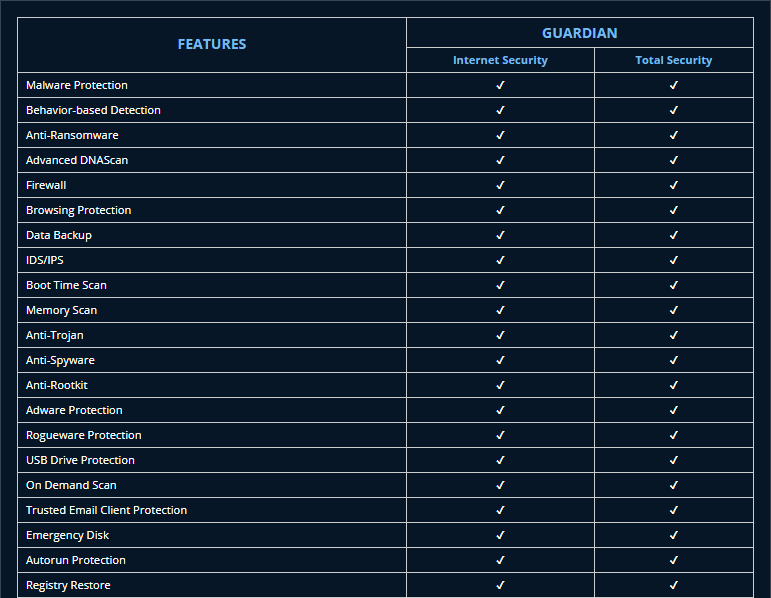The height and width of the screenshot is (598, 771).
Task: Click Total Security checkmark for Anti-Spyware
Action: coord(674,360)
